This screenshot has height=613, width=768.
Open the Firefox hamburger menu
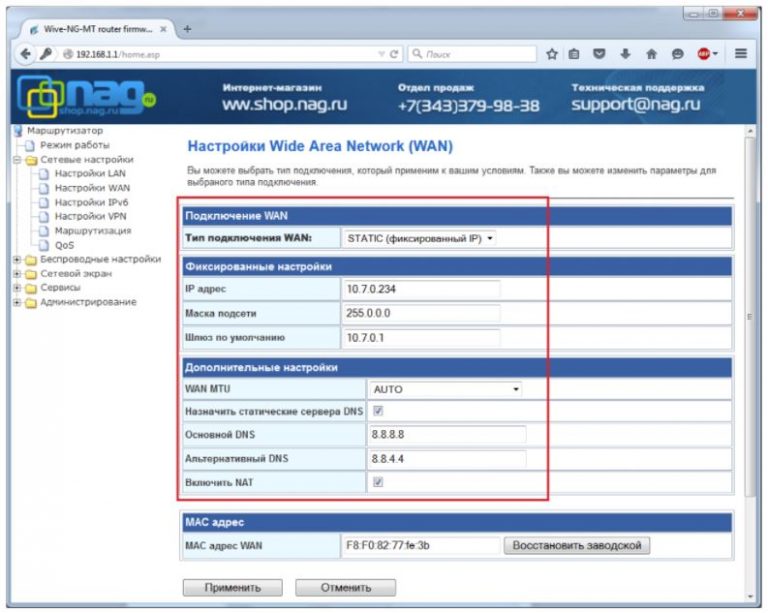[x=741, y=54]
